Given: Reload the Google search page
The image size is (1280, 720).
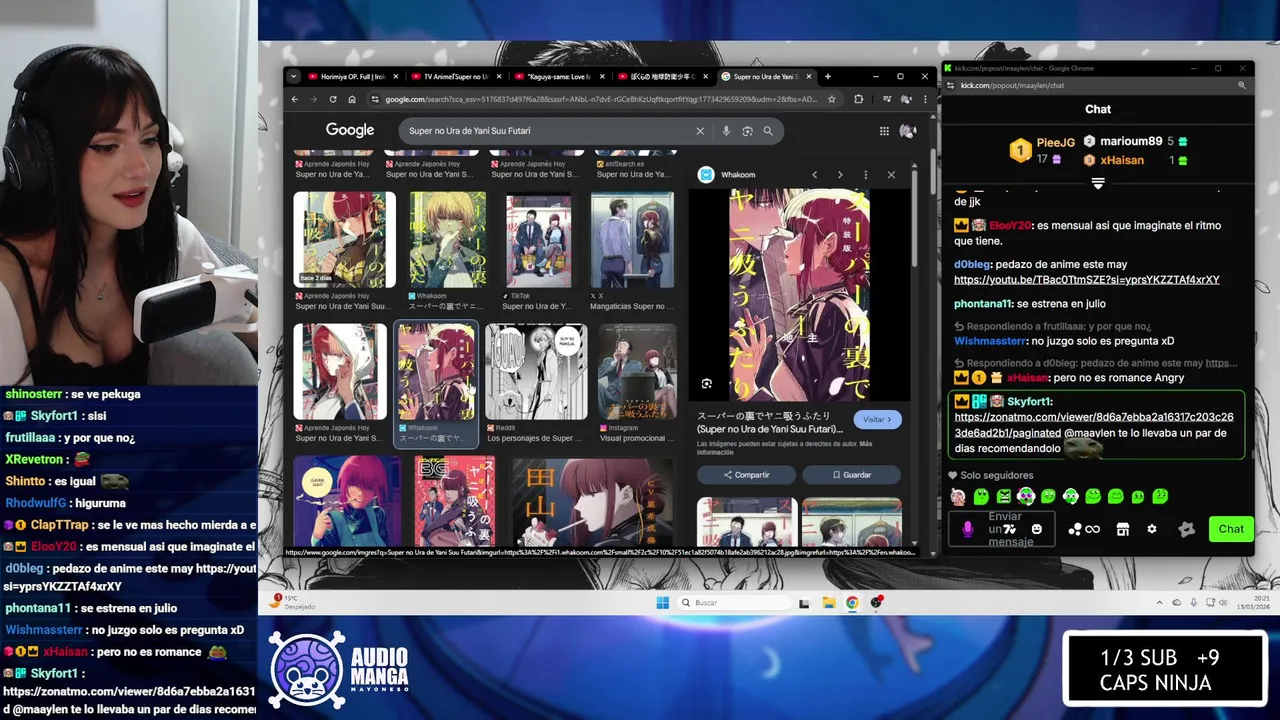Looking at the screenshot, I should pos(333,99).
